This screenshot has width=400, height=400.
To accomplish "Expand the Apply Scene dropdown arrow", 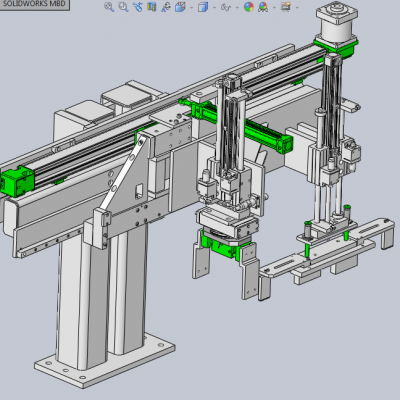I will (274, 7).
